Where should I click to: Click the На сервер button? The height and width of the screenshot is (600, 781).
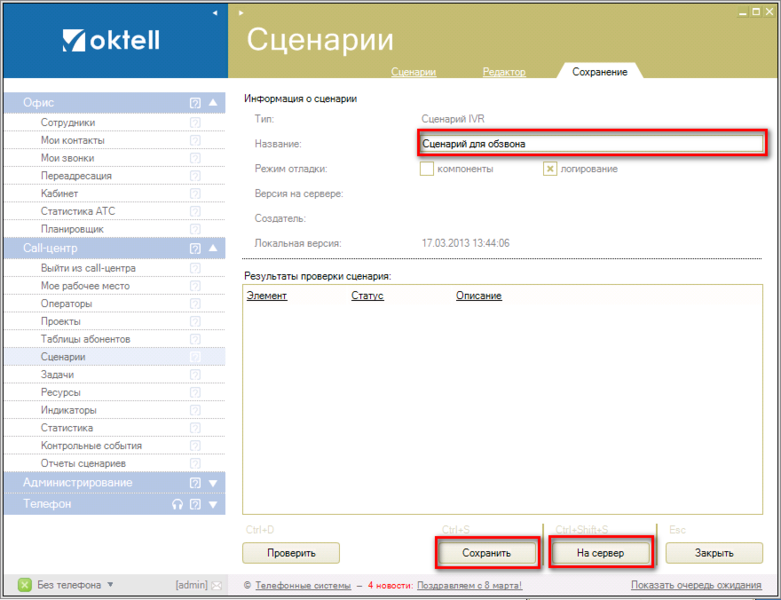coord(601,553)
